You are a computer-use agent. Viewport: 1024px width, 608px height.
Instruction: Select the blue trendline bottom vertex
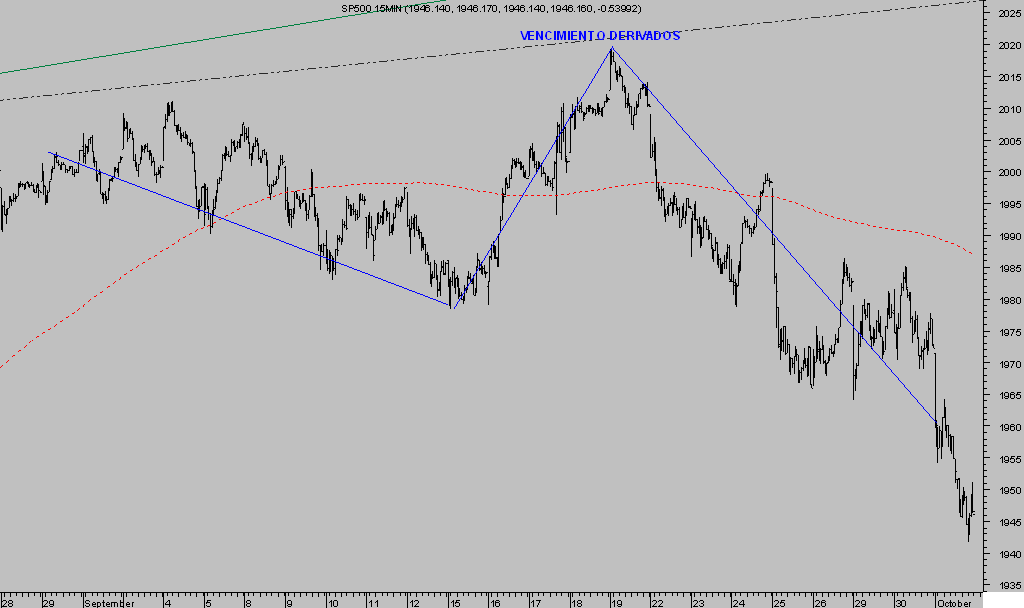[452, 307]
